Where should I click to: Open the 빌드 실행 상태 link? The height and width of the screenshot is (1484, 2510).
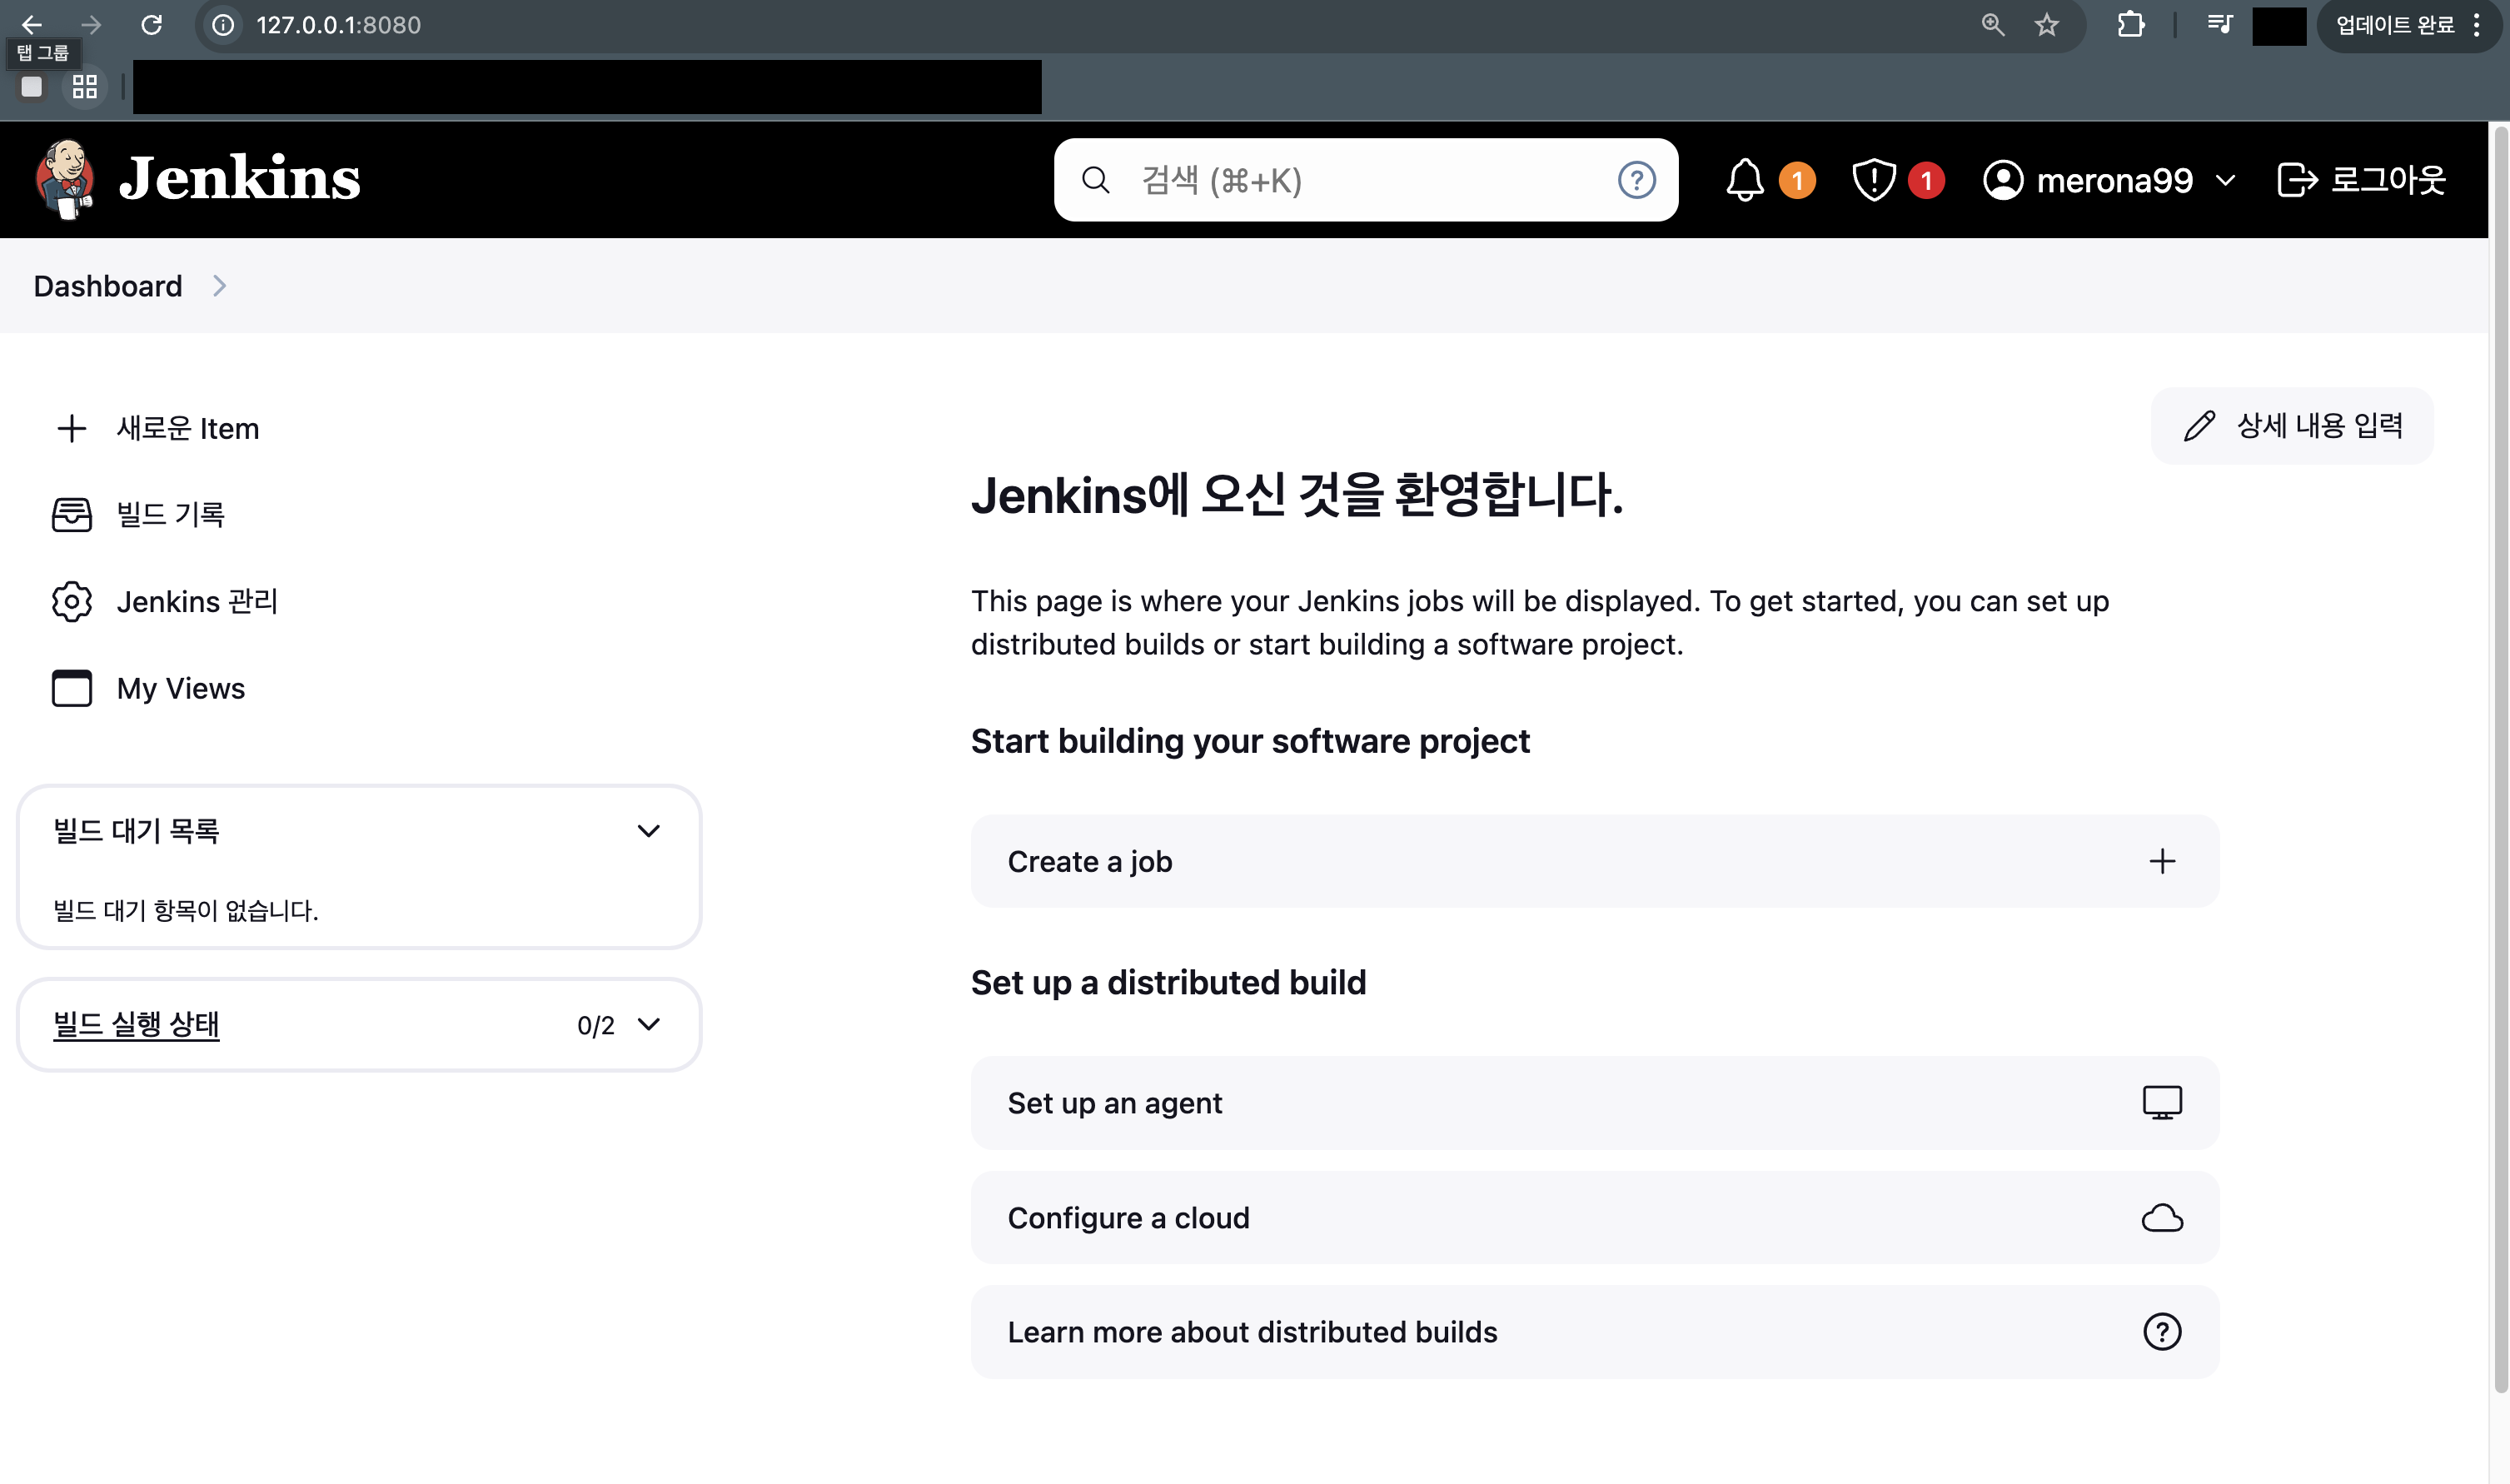tap(136, 1024)
